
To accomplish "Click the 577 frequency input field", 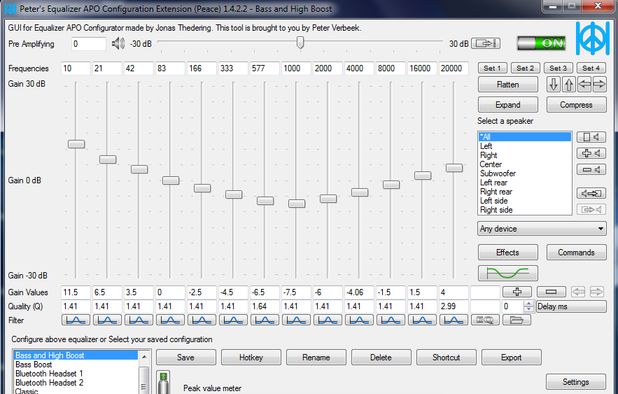I will click(x=265, y=68).
